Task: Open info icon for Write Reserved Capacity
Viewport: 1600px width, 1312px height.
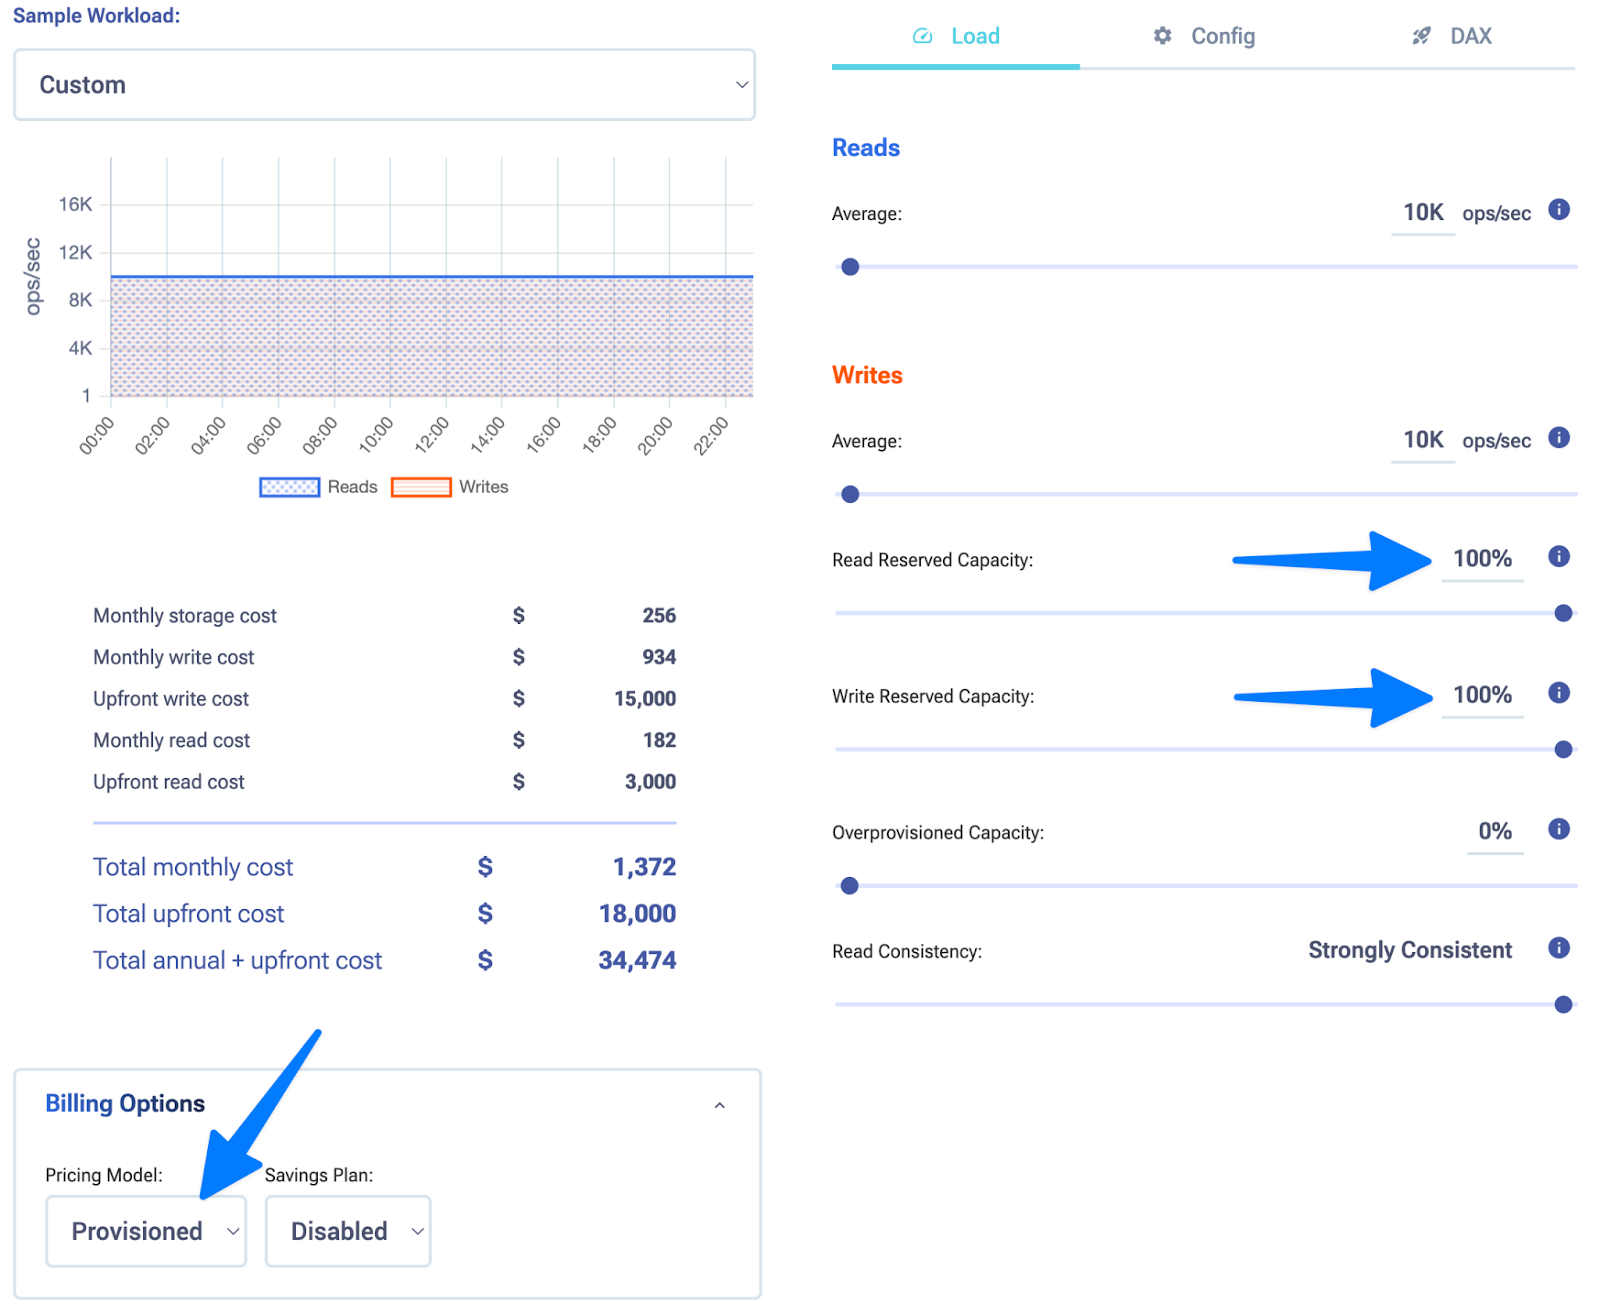Action: coord(1558,693)
